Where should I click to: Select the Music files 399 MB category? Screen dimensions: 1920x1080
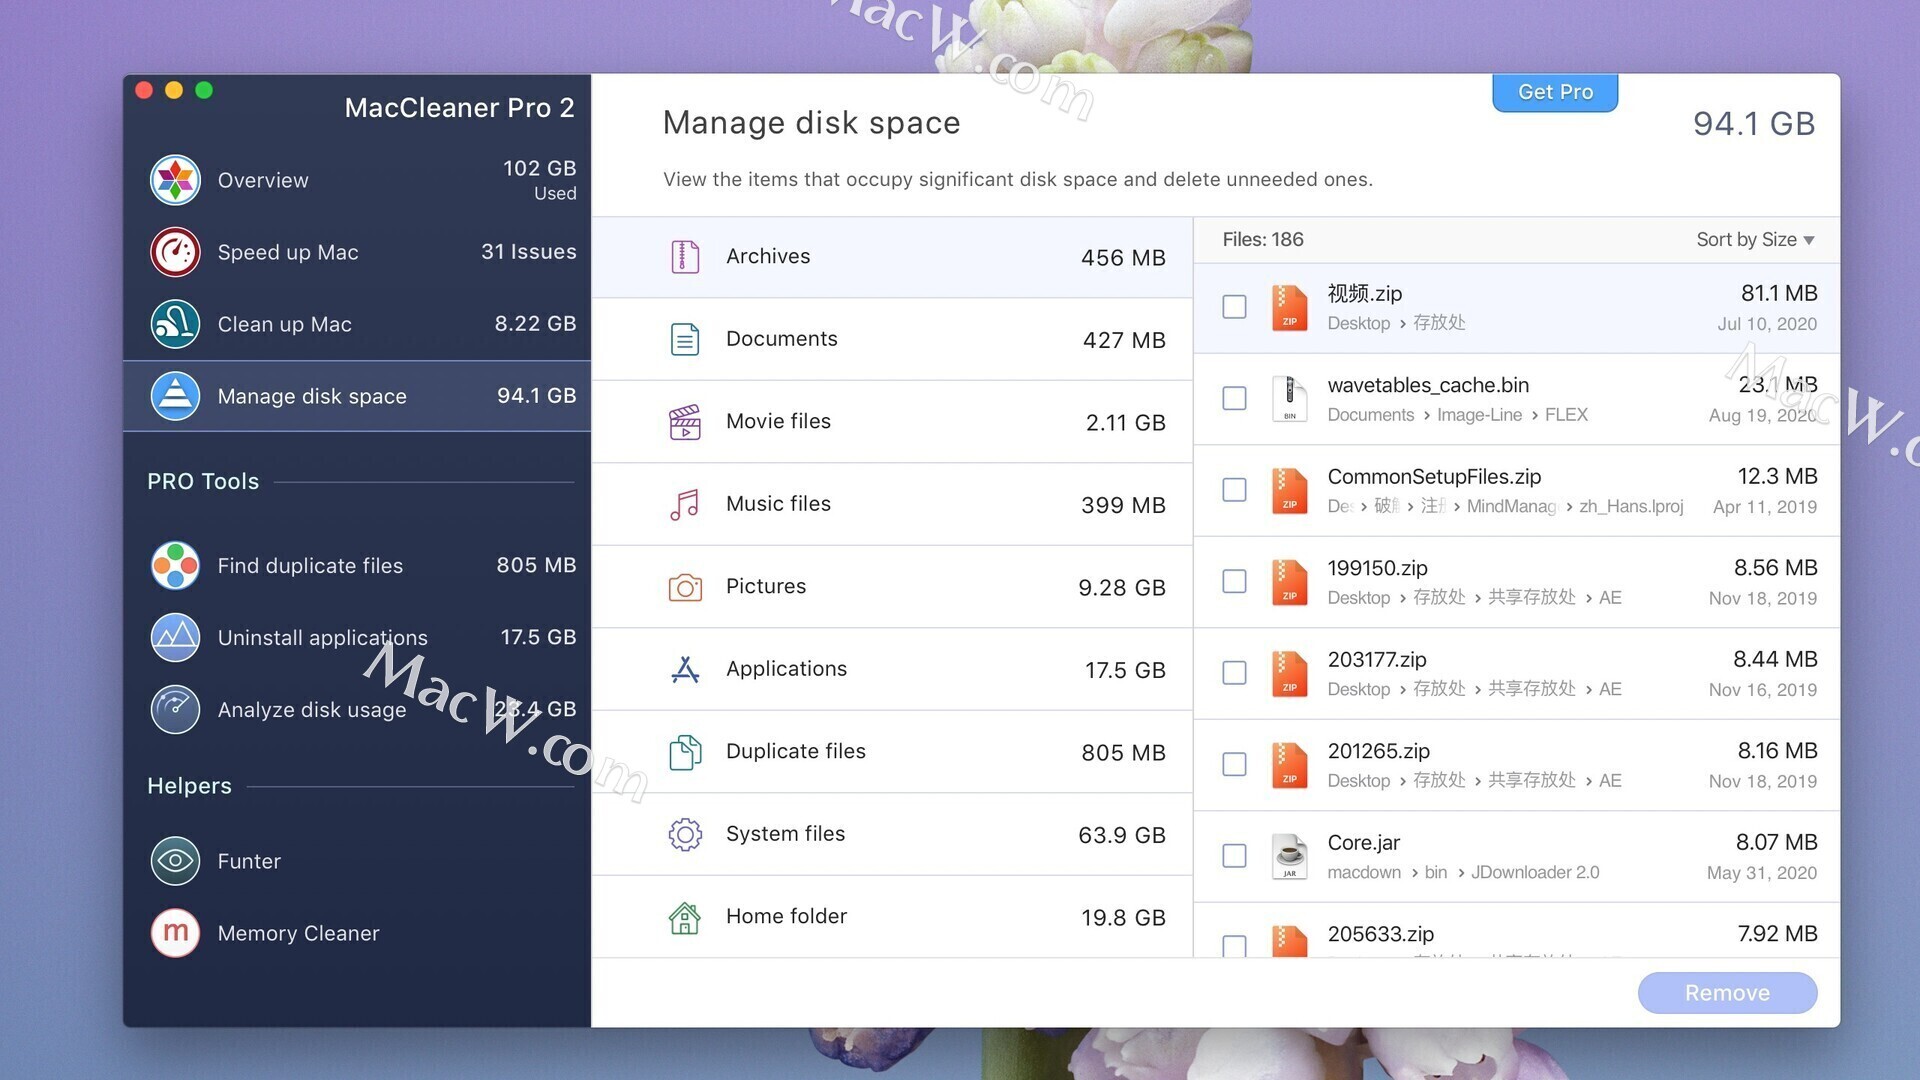pos(892,505)
